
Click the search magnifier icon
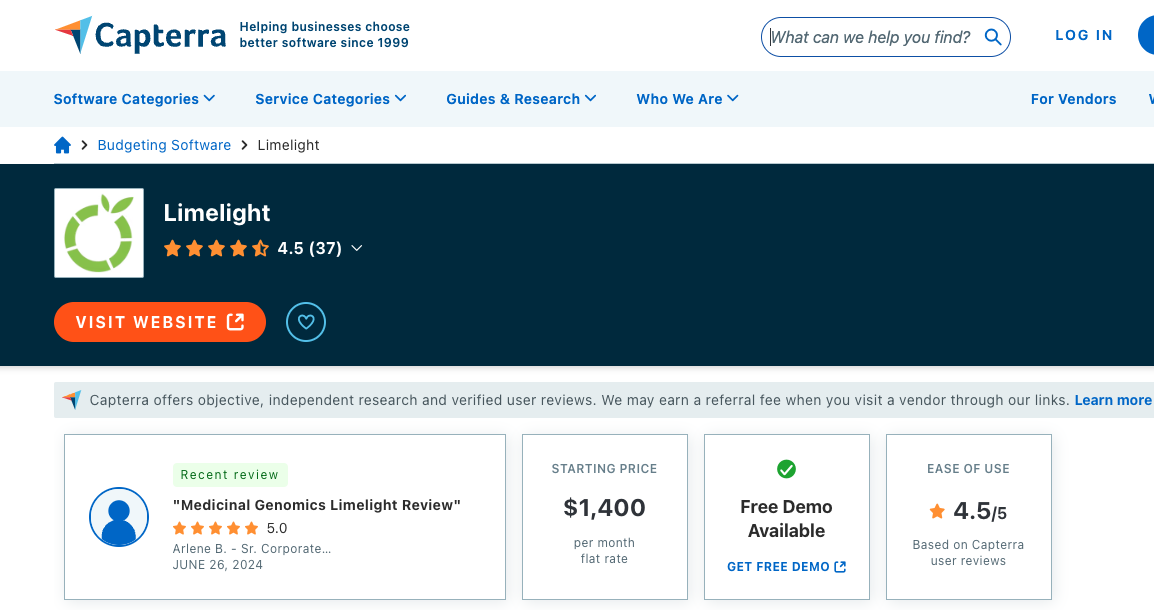[x=993, y=36]
